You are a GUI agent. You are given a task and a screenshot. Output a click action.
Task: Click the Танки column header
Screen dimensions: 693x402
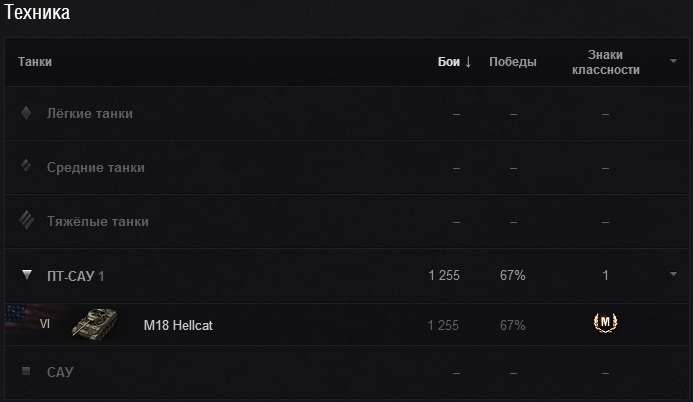pyautogui.click(x=35, y=62)
